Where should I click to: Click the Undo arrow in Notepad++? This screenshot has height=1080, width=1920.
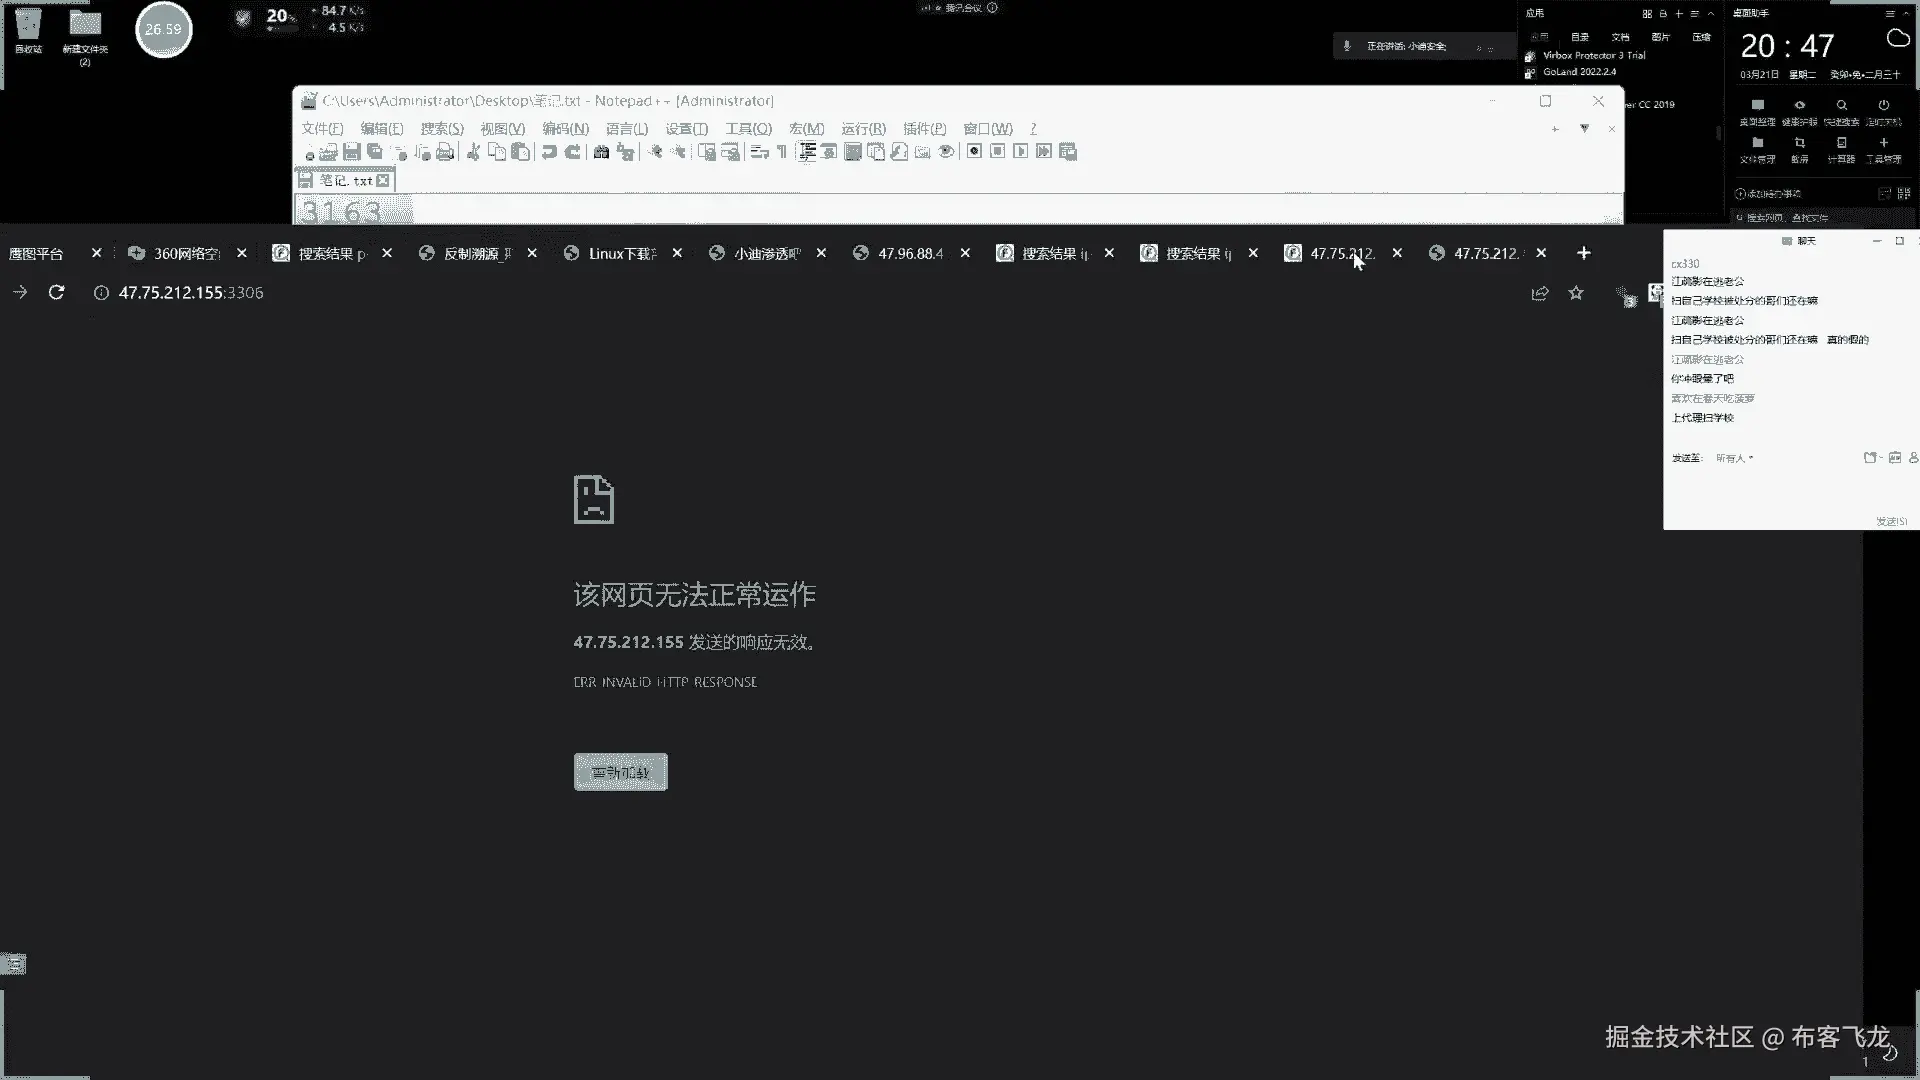click(x=549, y=152)
